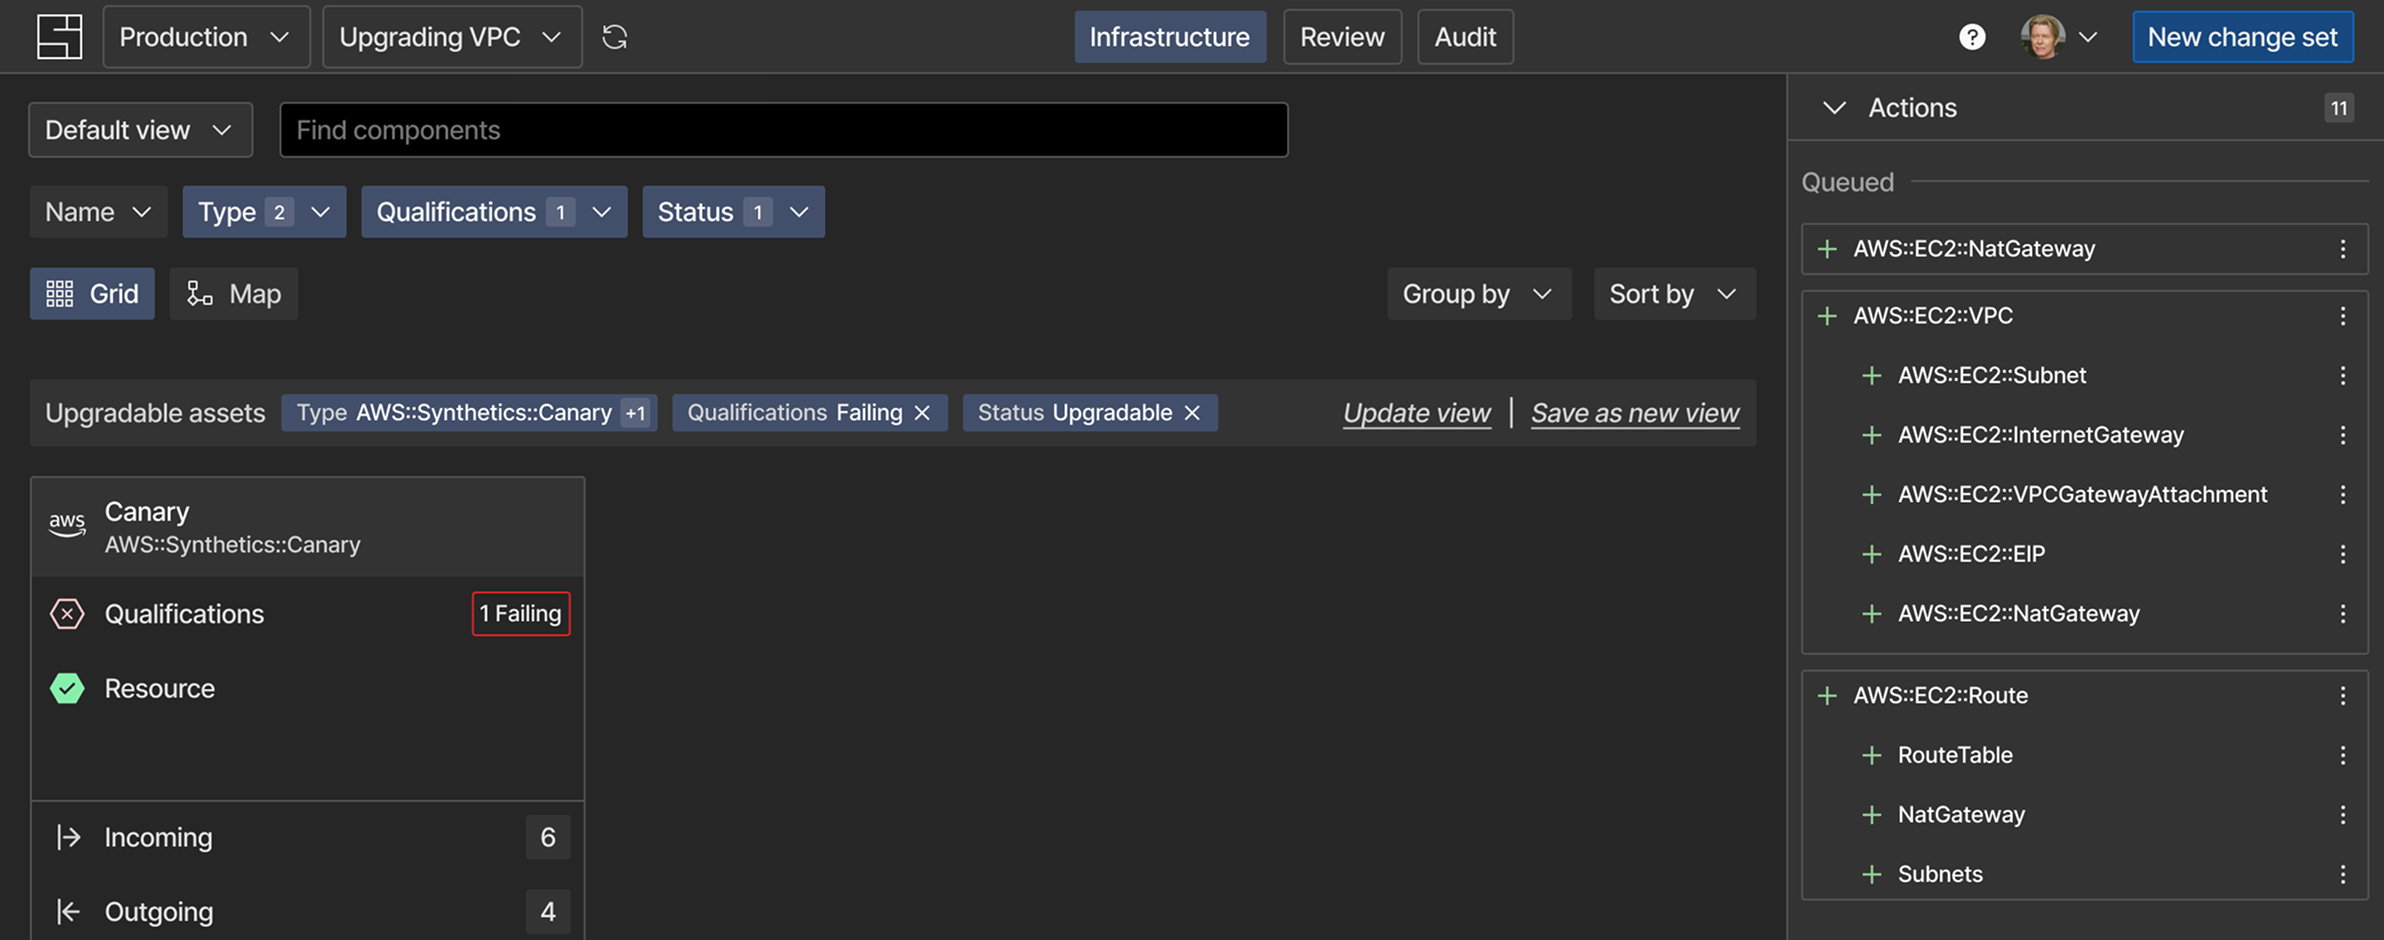Open the Group by dropdown
This screenshot has width=2384, height=940.
[x=1478, y=293]
